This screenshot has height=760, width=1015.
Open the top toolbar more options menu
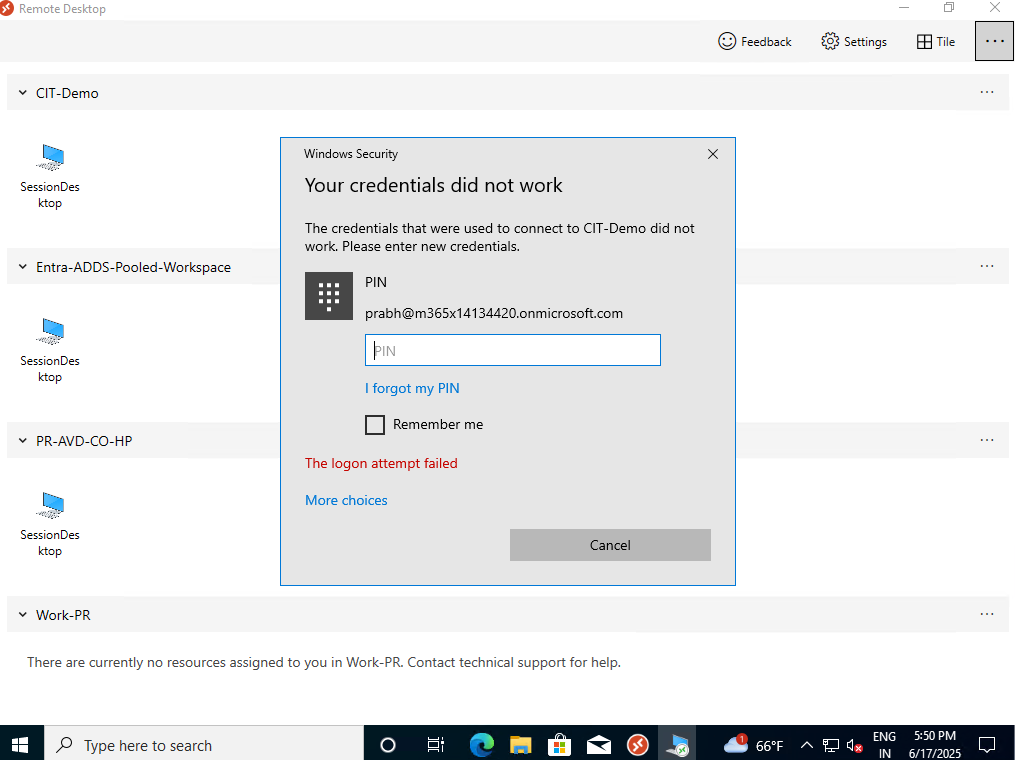point(994,41)
